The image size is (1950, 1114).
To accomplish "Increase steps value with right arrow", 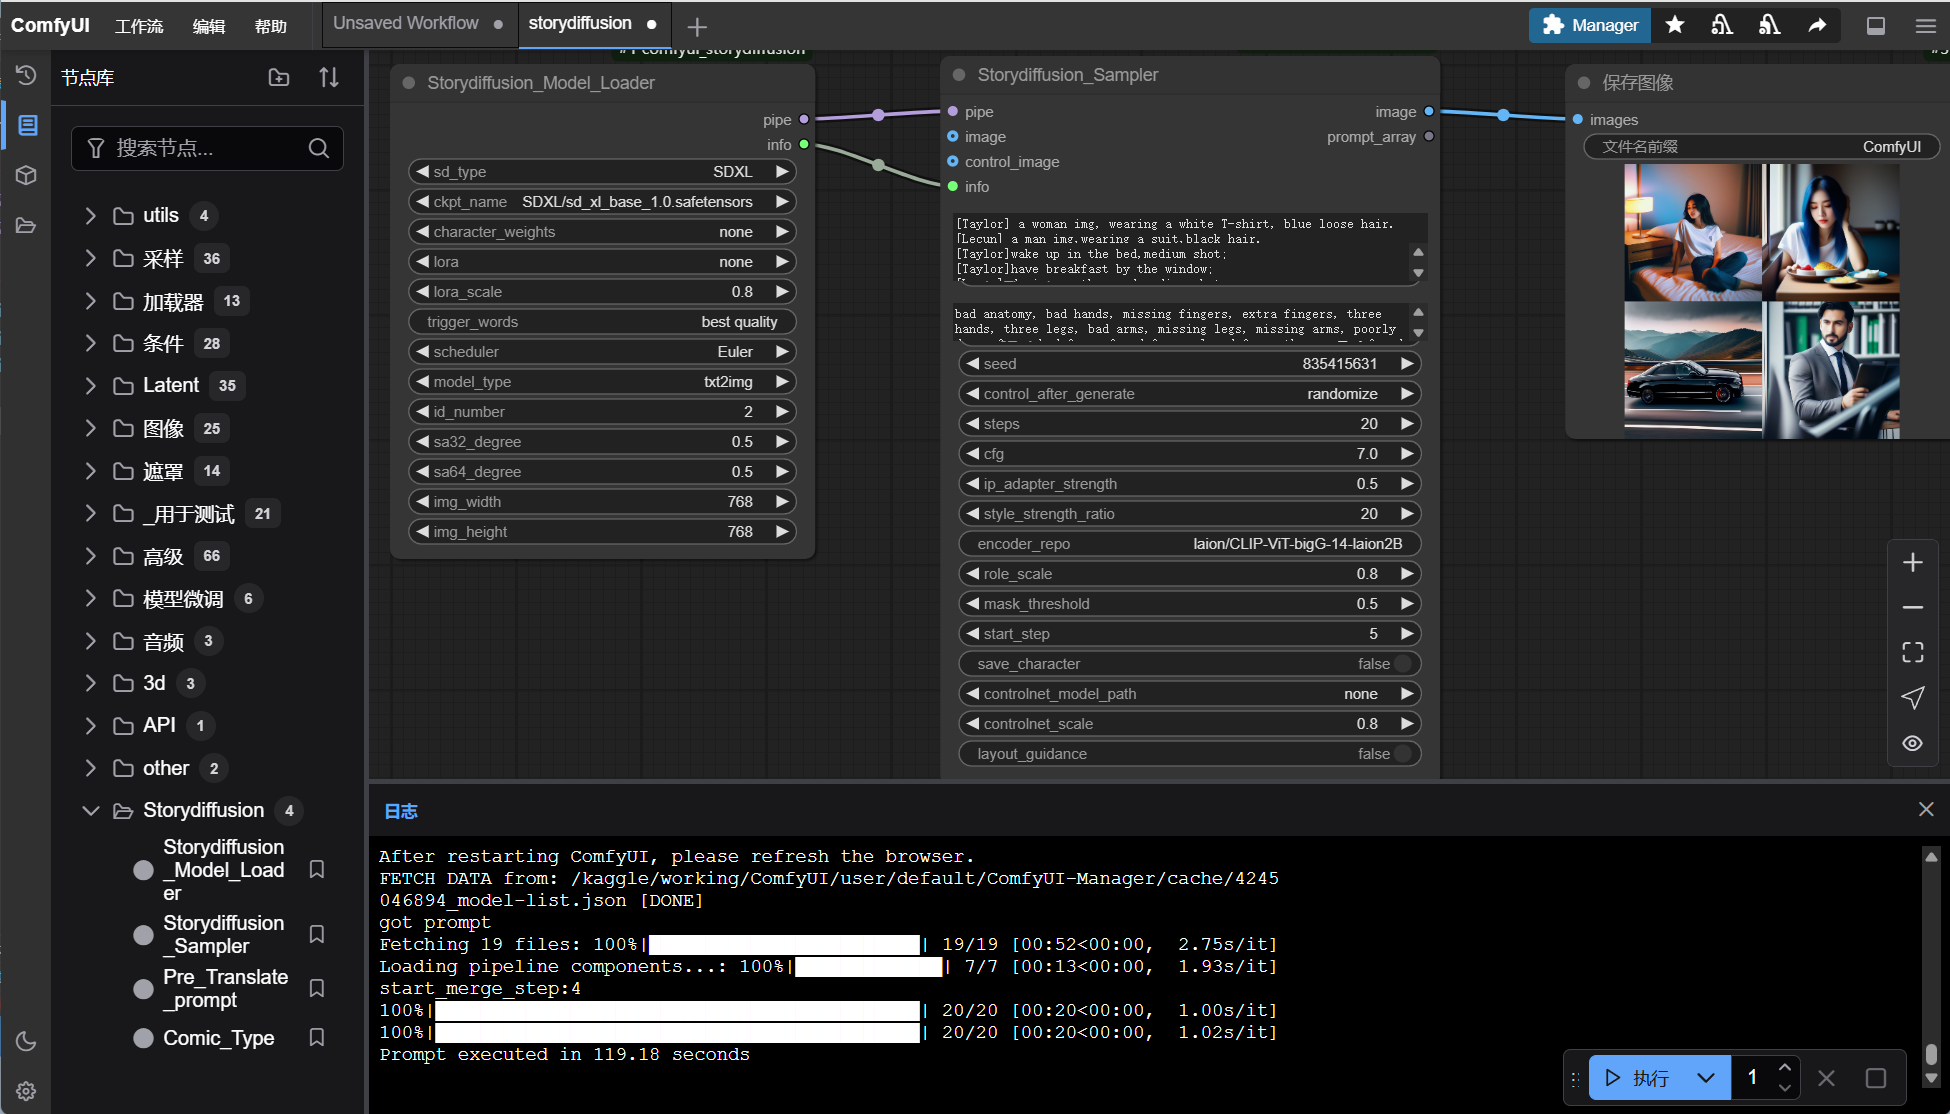I will click(x=1407, y=424).
